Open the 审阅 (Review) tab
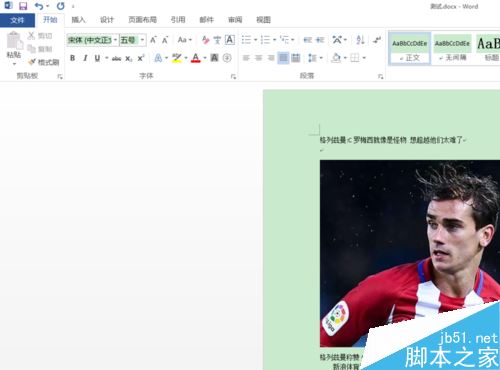Image resolution: width=500 pixels, height=370 pixels. [x=235, y=20]
